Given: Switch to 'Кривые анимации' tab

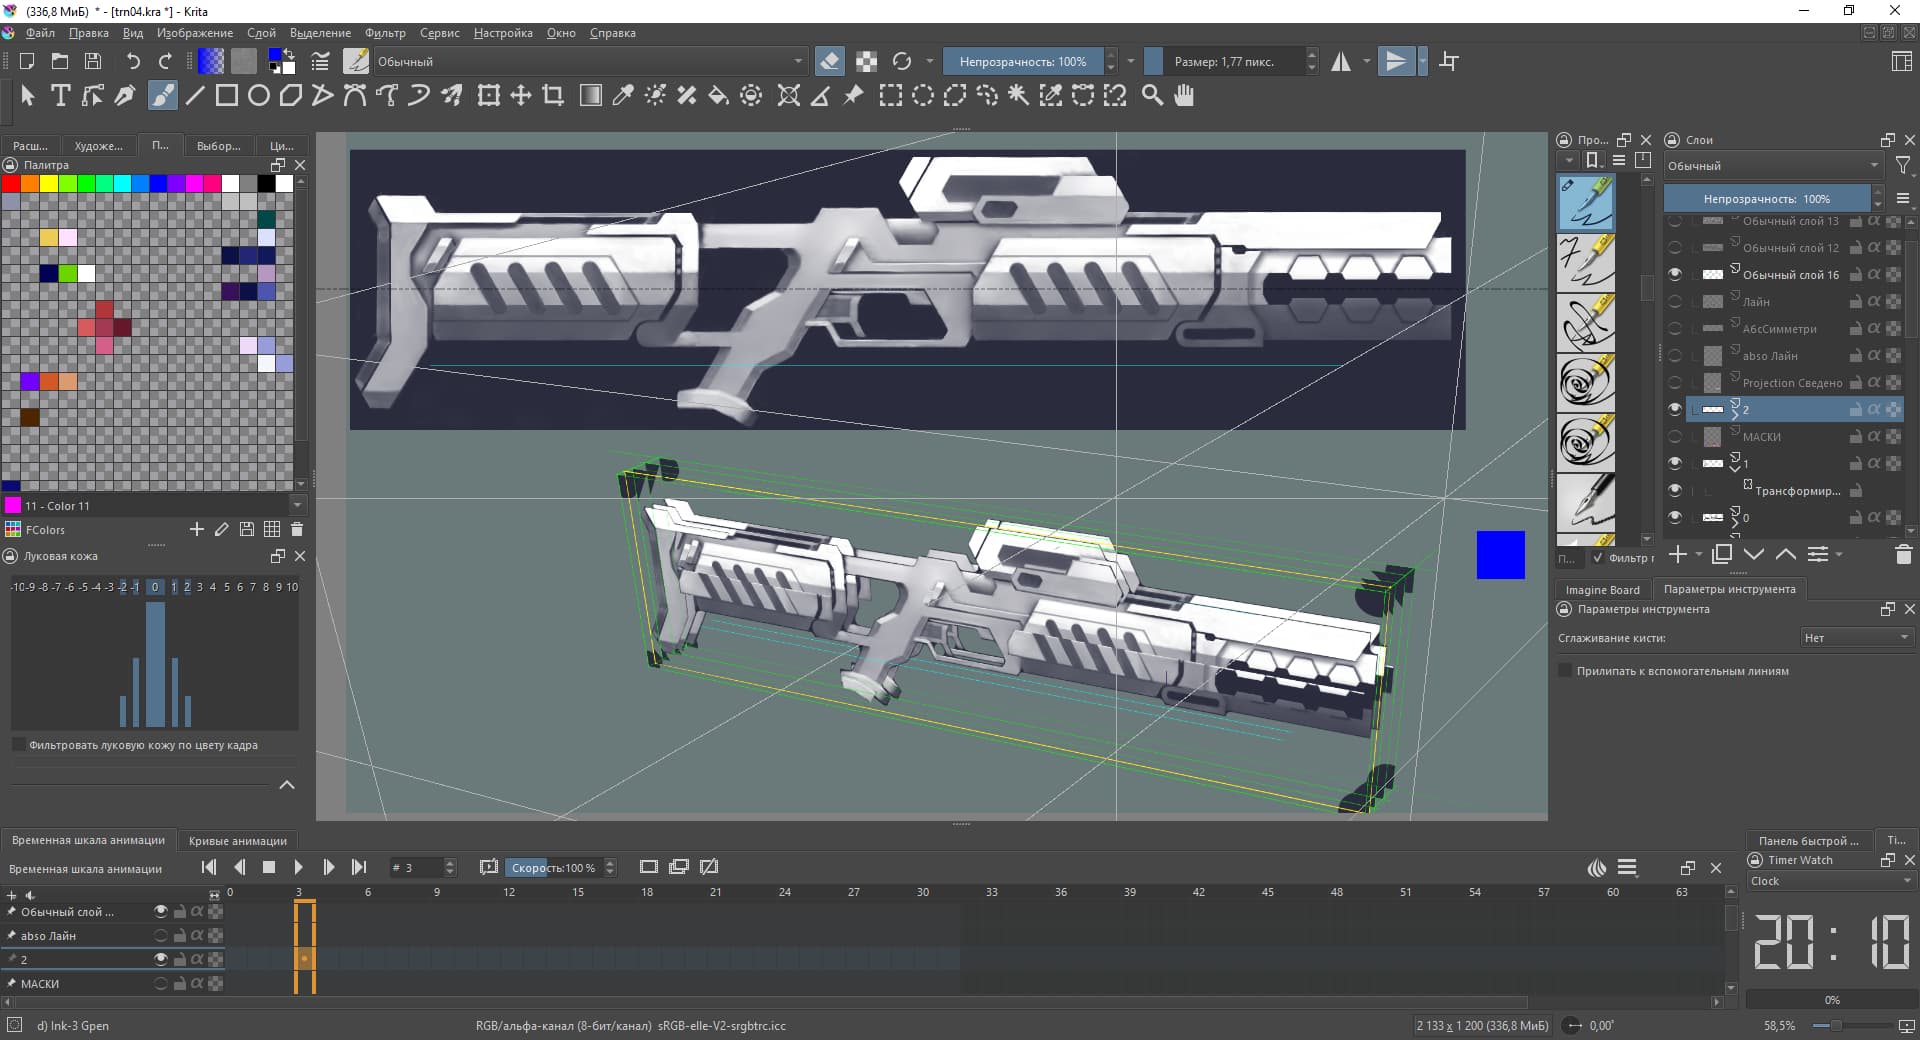Looking at the screenshot, I should click(x=237, y=841).
